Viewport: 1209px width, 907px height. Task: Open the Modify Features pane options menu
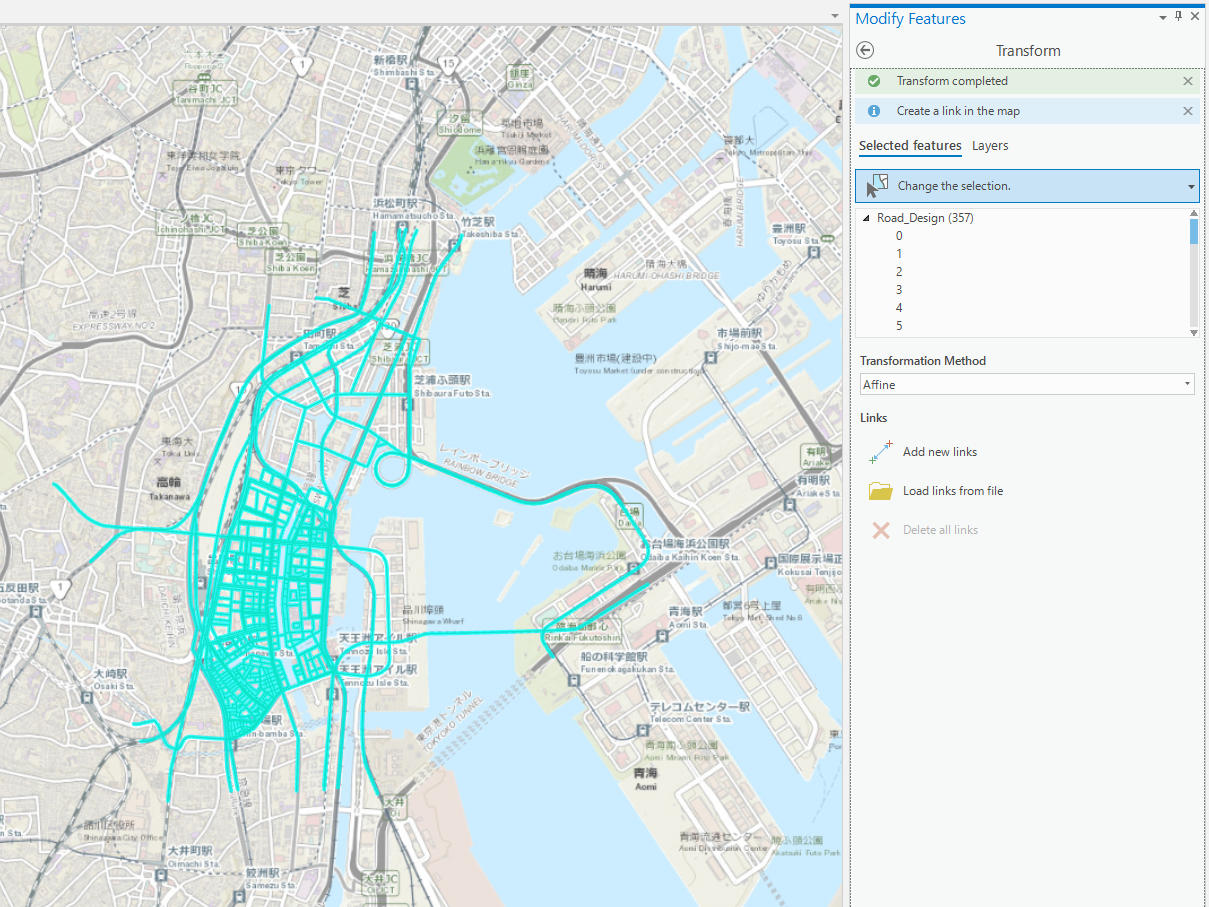coord(1163,18)
